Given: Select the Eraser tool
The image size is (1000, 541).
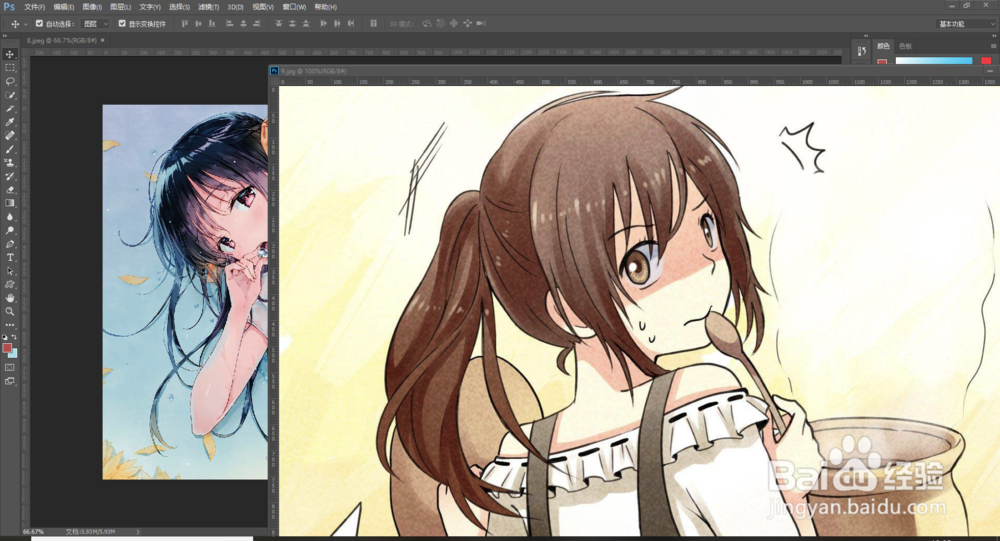Looking at the screenshot, I should (x=10, y=189).
